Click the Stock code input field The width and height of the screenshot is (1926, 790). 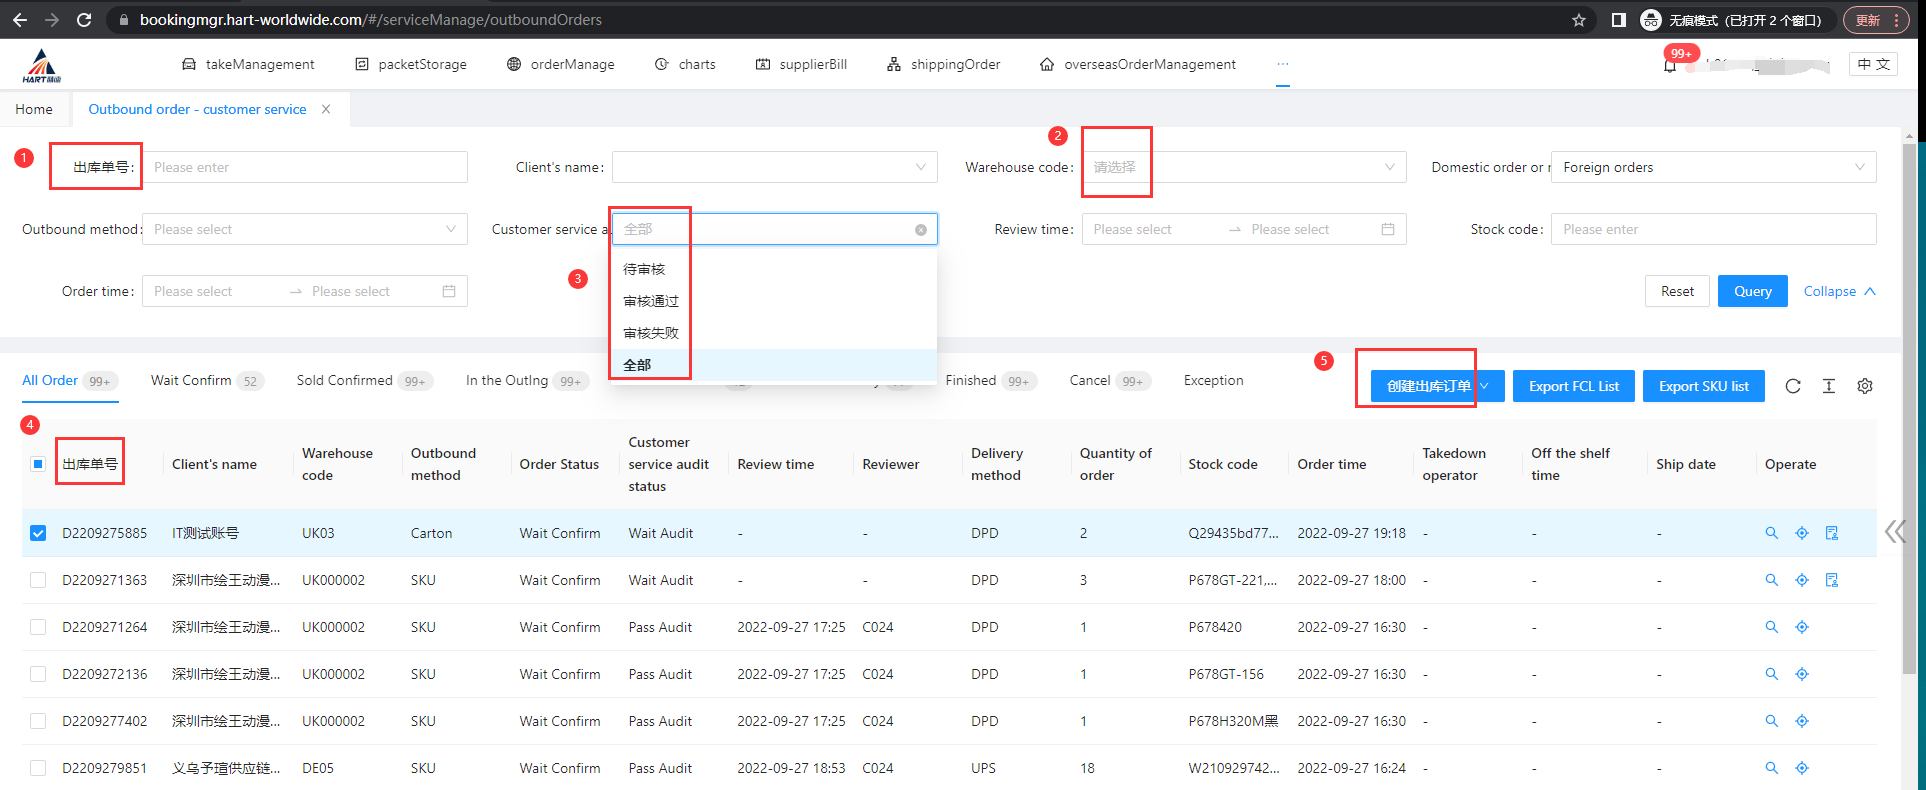point(1712,229)
